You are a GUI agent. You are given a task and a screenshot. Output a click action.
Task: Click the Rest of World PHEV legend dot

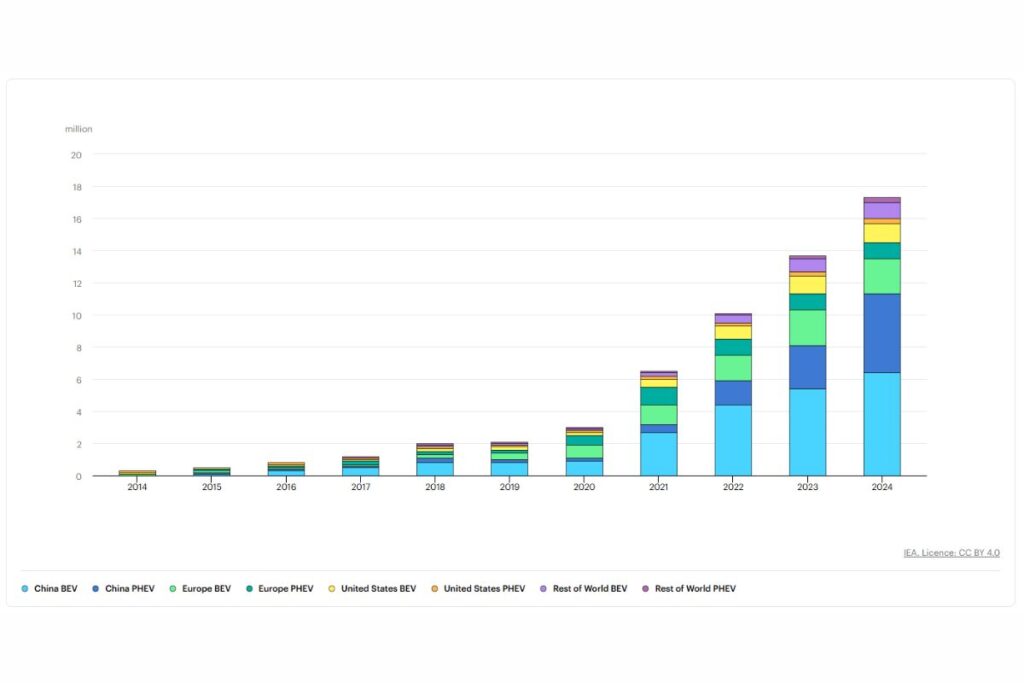tap(646, 589)
